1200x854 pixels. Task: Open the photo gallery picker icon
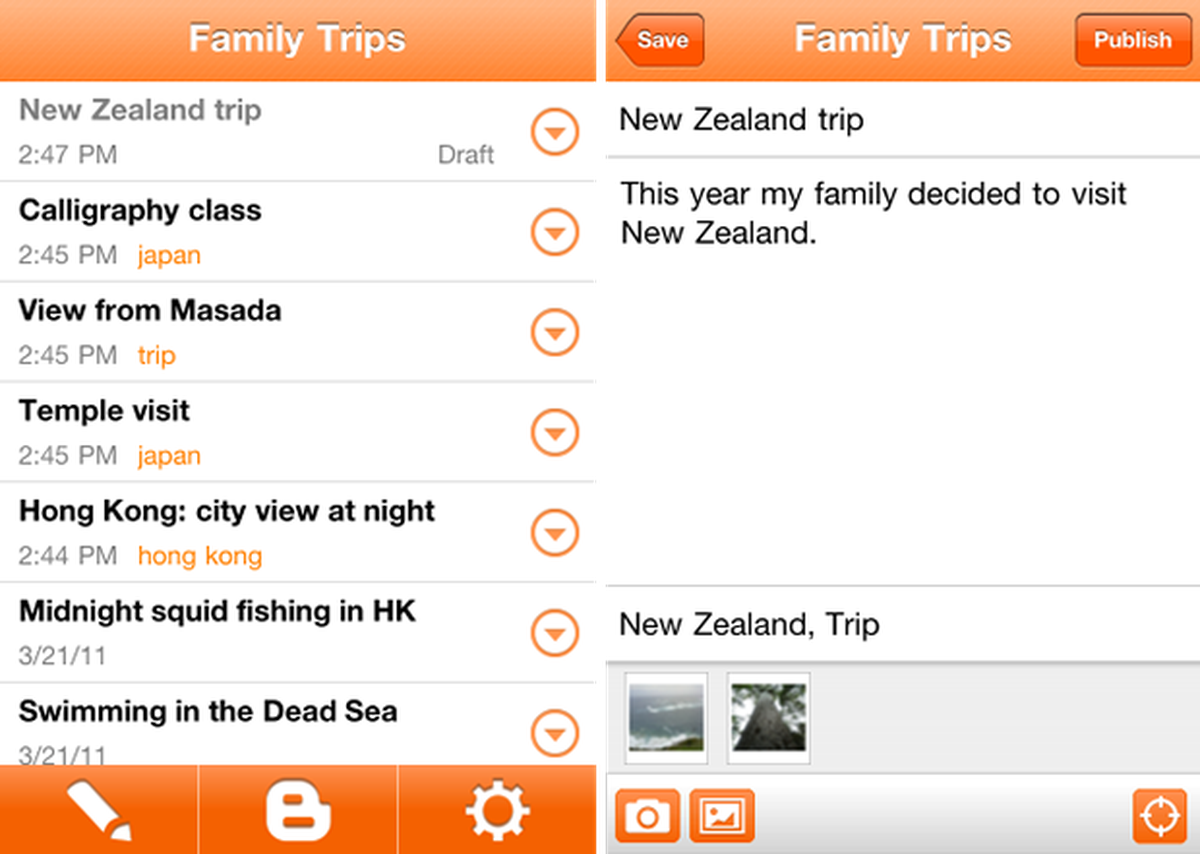click(x=722, y=815)
